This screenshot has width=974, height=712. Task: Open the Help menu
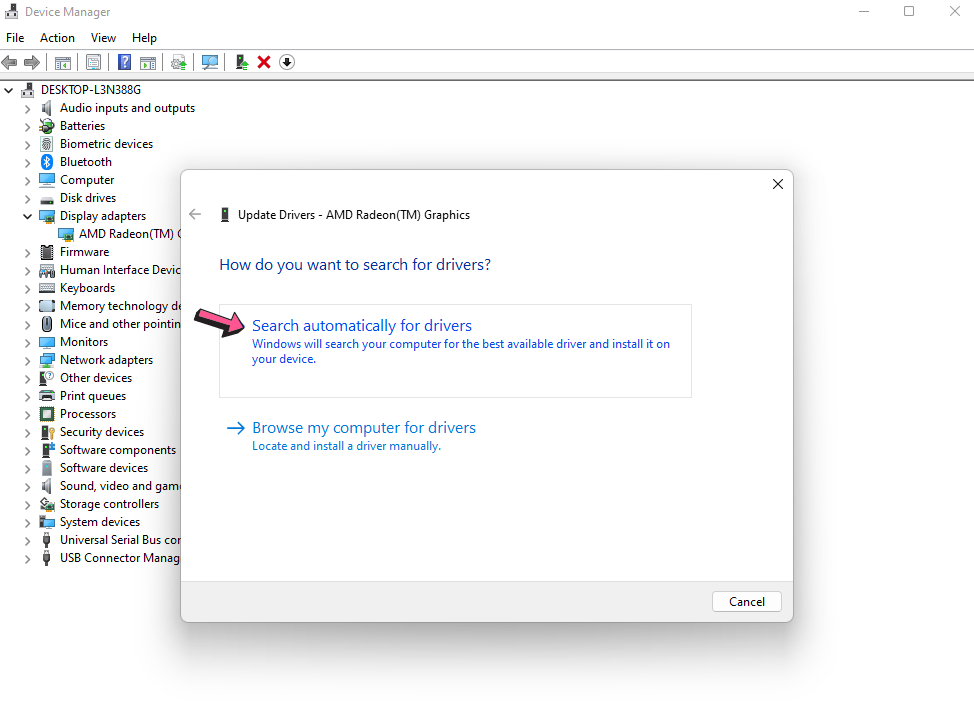tap(144, 38)
